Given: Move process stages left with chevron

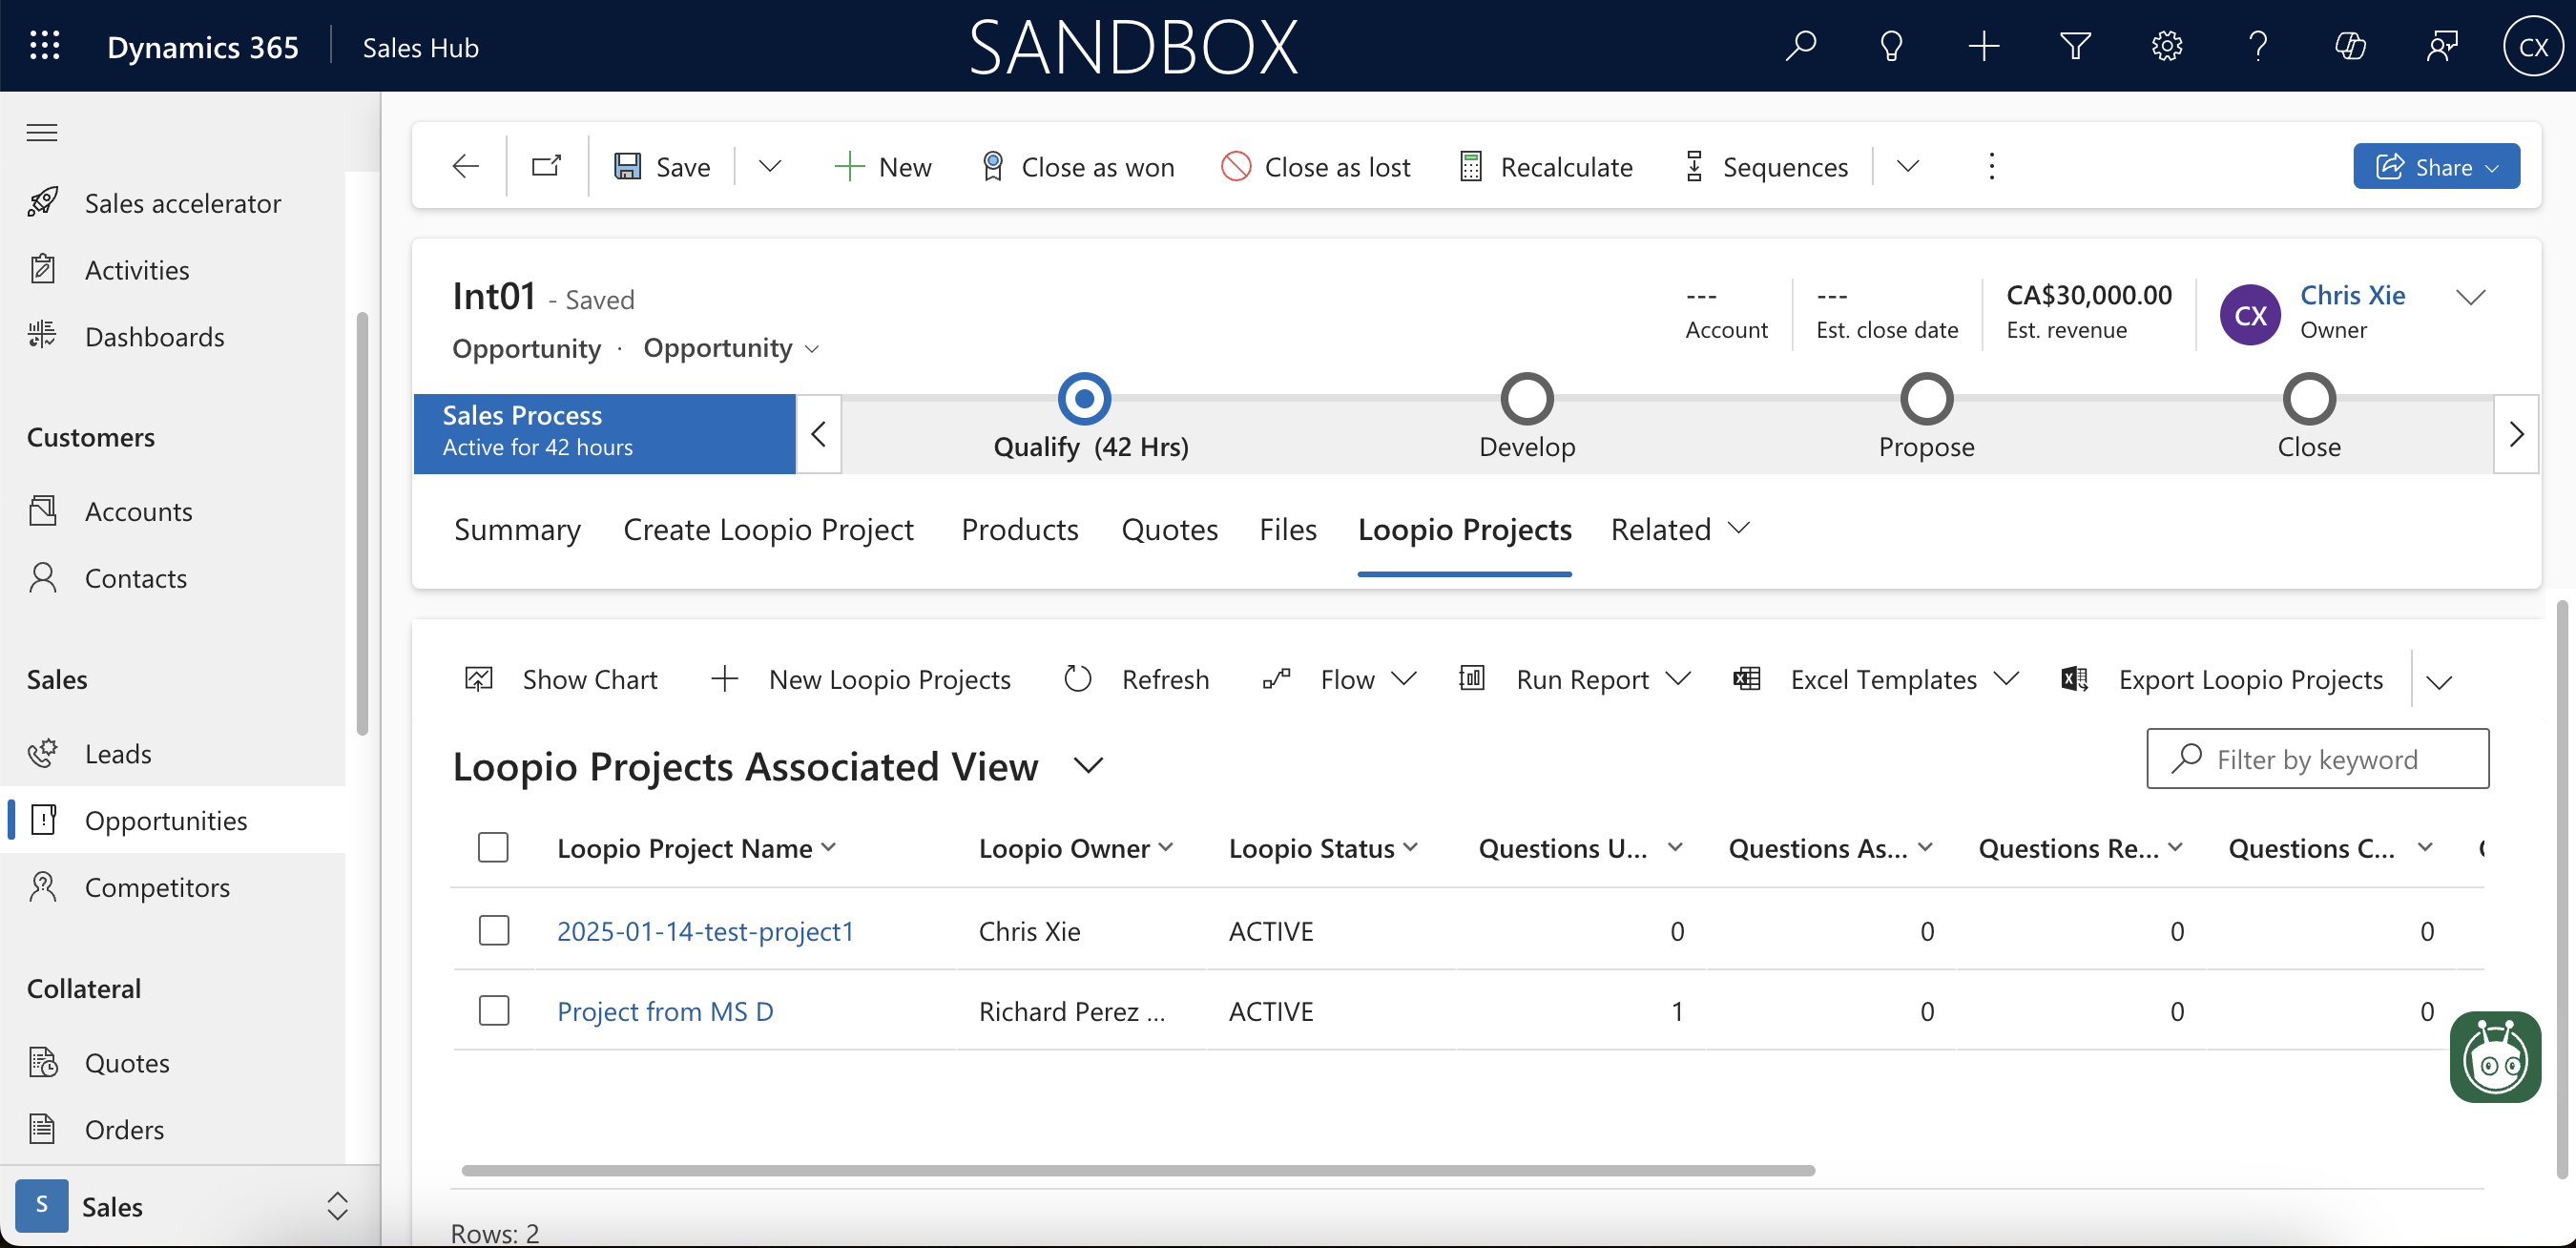Looking at the screenshot, I should 818,434.
